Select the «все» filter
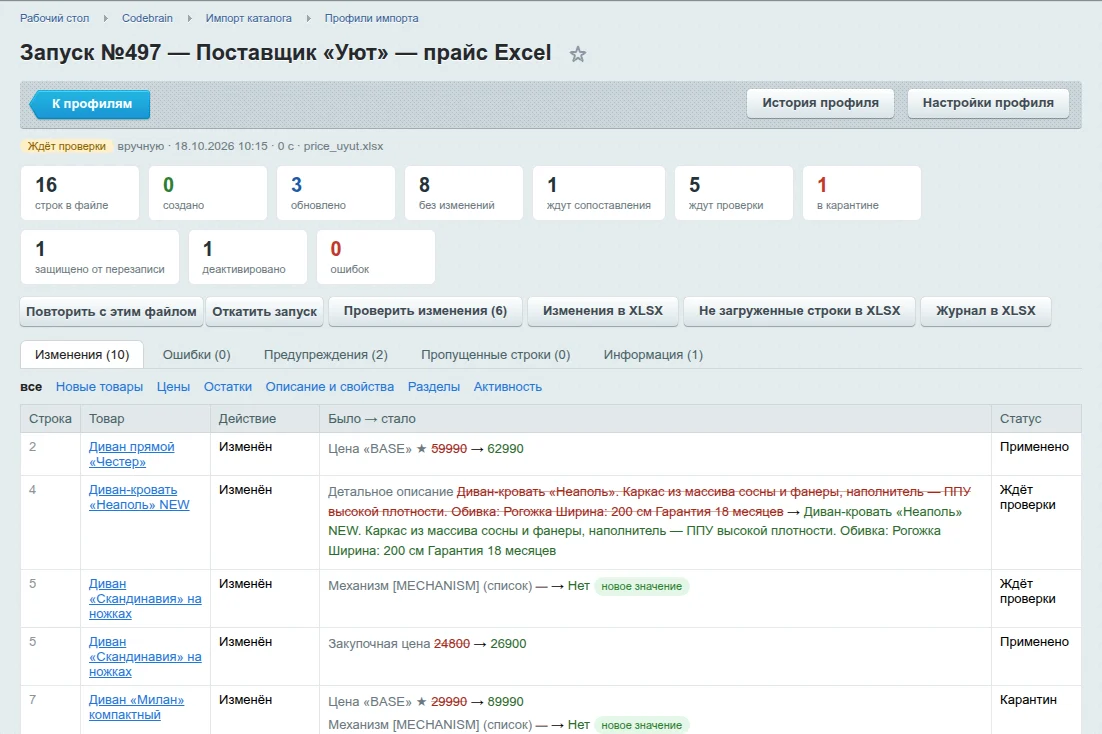The width and height of the screenshot is (1102, 734). point(31,387)
